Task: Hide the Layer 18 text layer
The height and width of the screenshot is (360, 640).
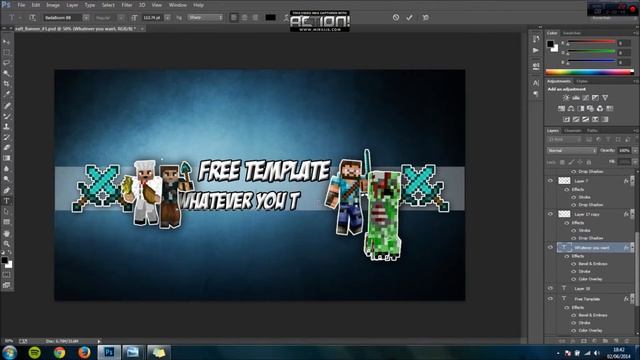Action: coord(550,288)
